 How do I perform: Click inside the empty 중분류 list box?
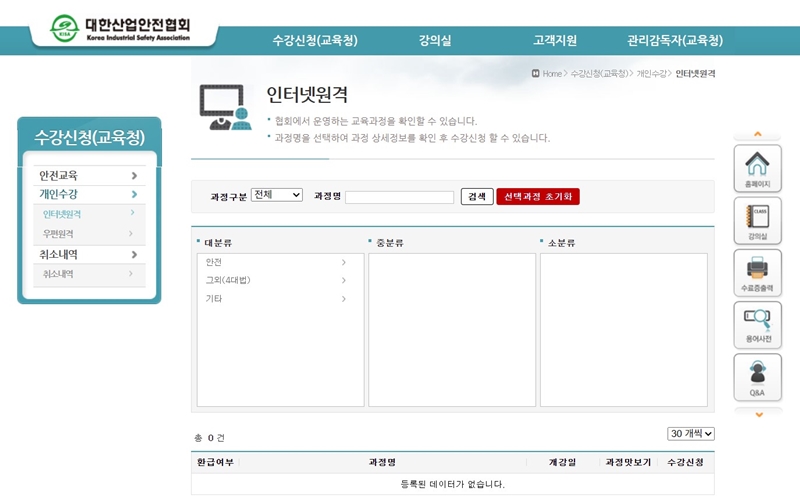[452, 330]
